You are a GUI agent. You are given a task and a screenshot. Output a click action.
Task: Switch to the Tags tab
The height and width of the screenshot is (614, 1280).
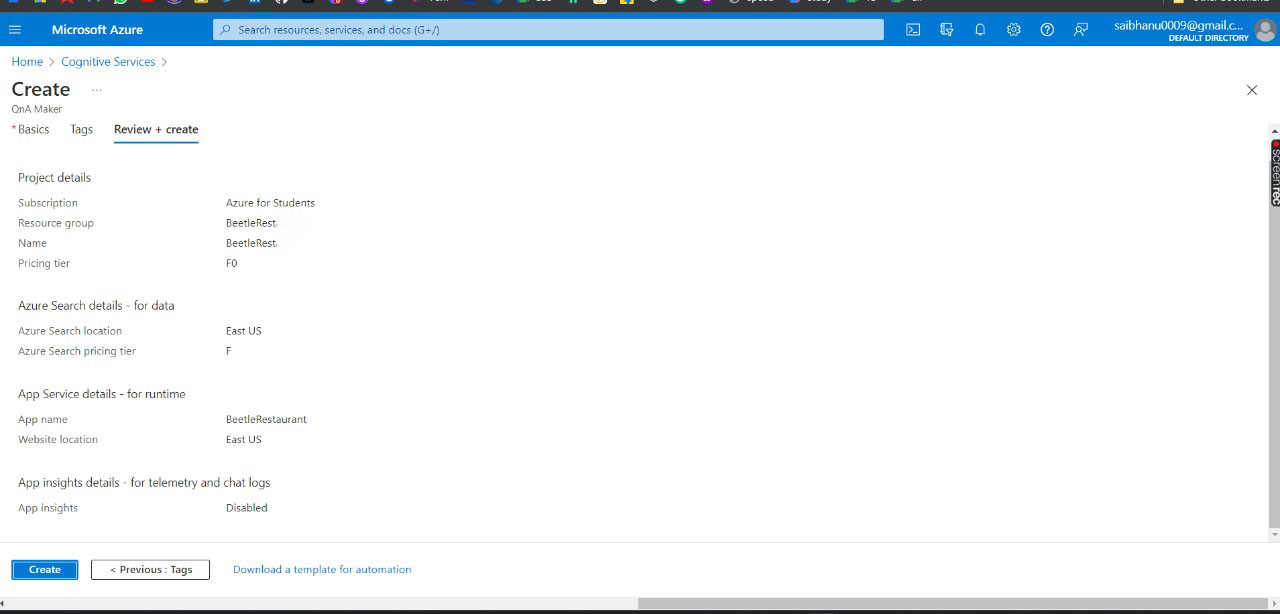82,129
